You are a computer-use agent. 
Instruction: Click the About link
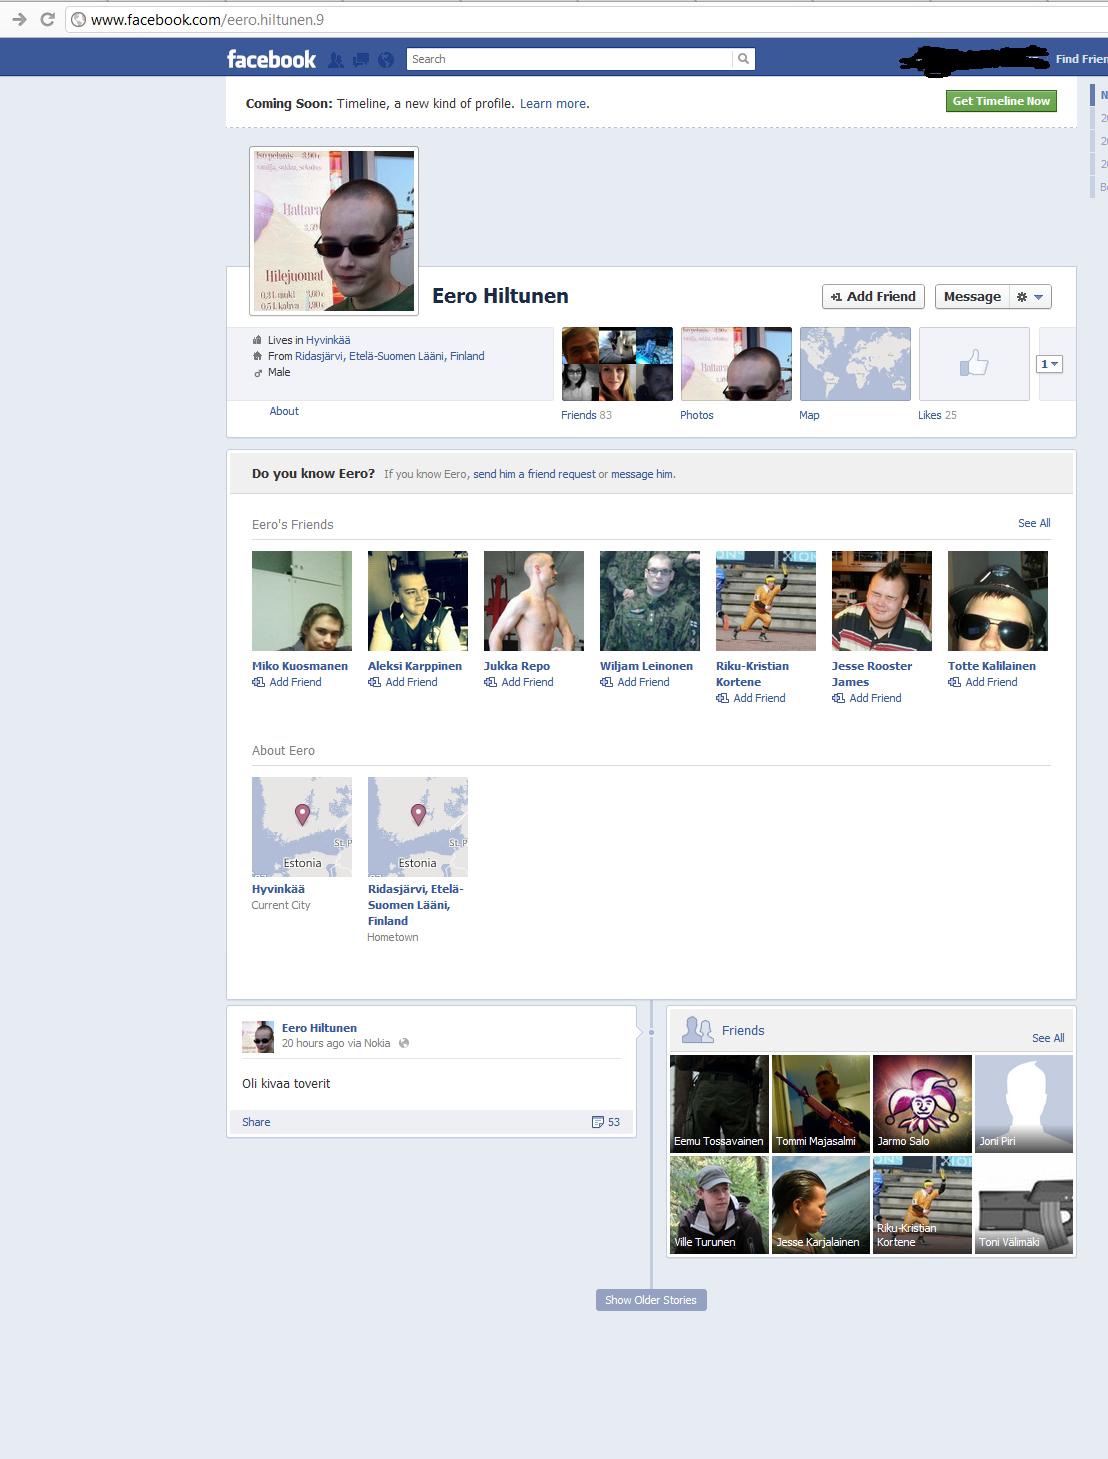(284, 411)
